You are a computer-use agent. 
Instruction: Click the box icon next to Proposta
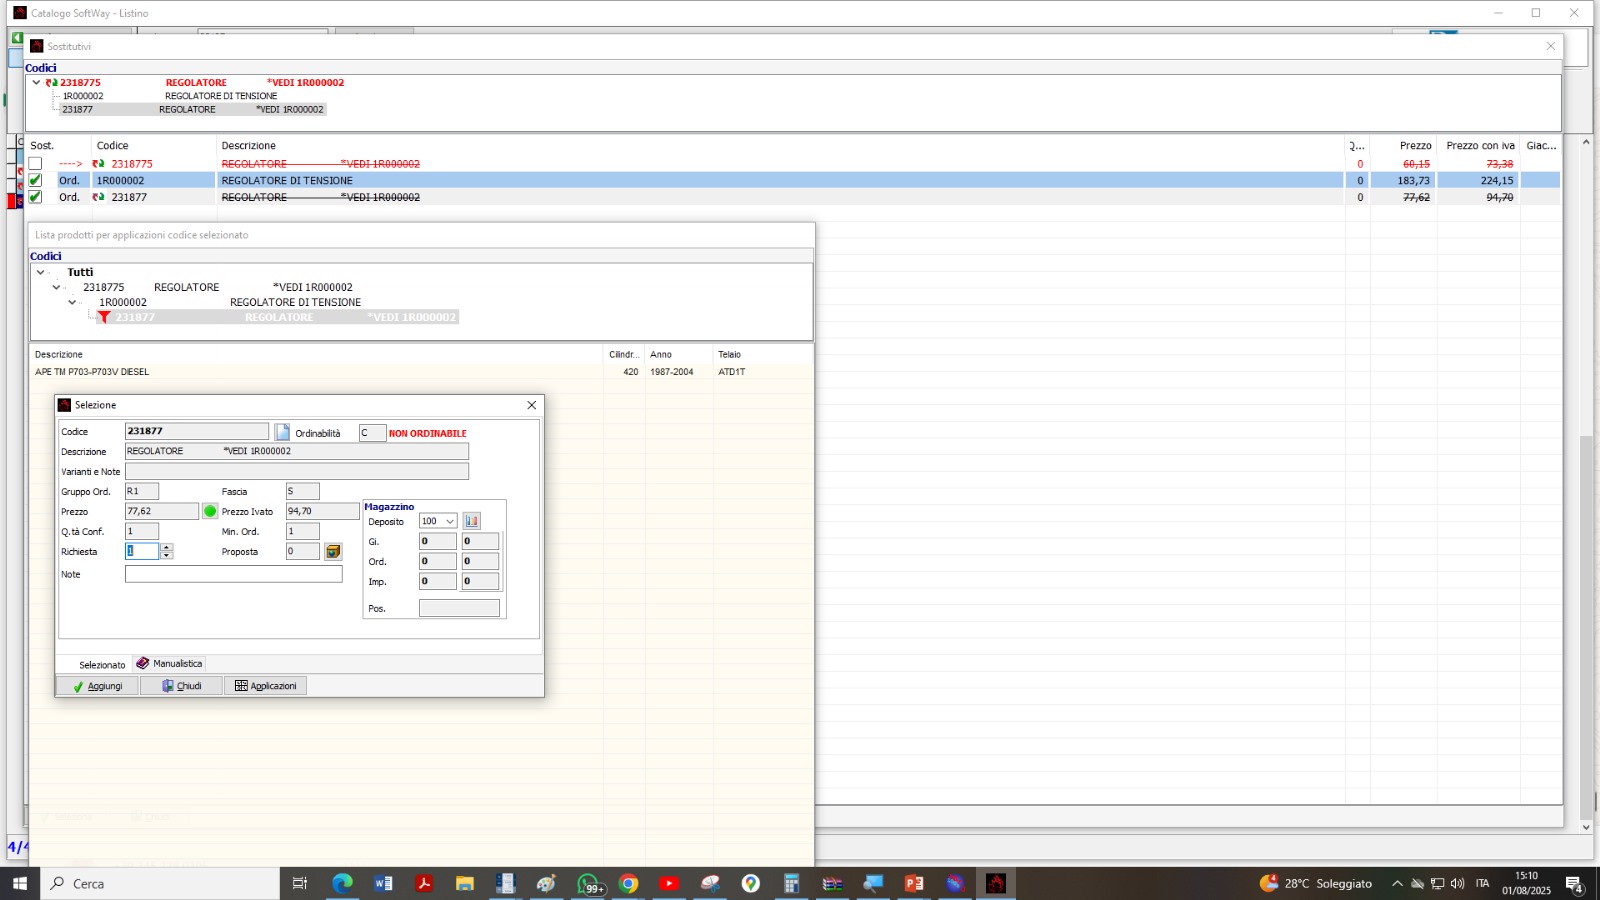click(333, 552)
